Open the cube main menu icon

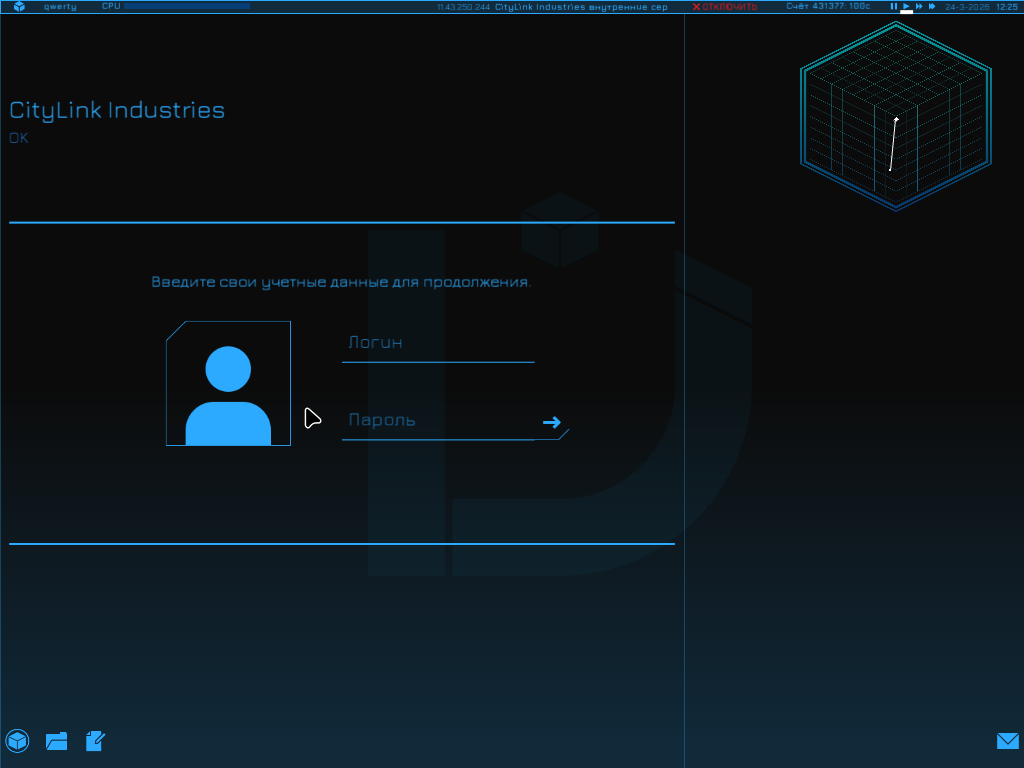point(17,740)
